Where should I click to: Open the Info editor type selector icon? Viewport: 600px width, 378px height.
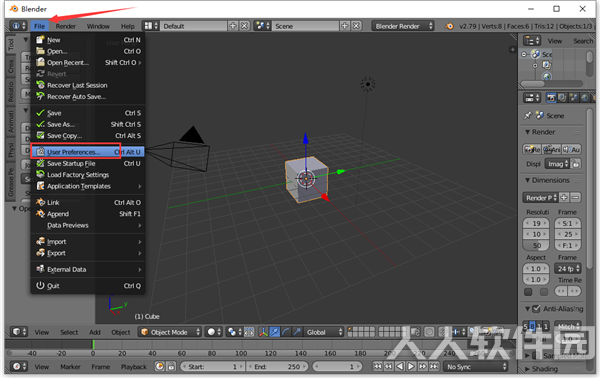click(x=18, y=26)
